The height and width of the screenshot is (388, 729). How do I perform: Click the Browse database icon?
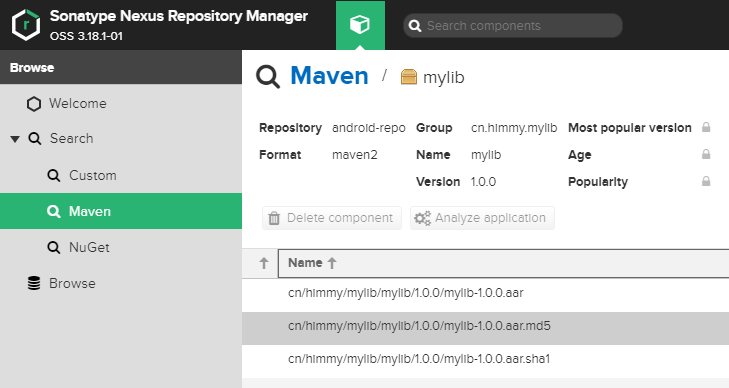[x=34, y=283]
